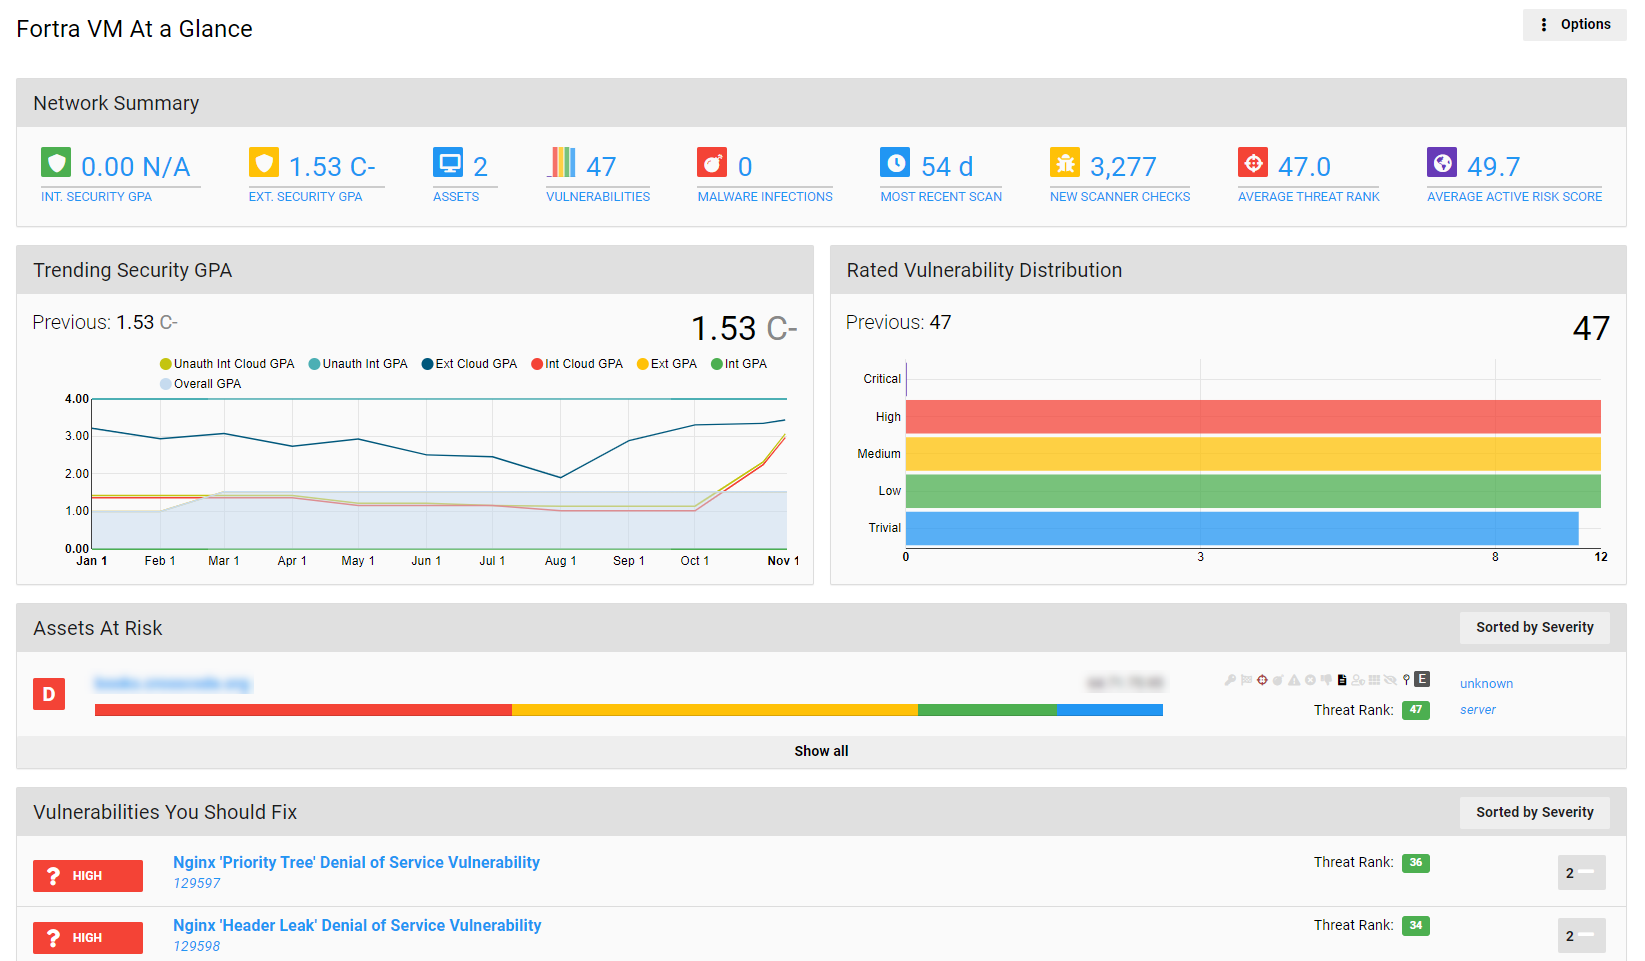
Task: Open the Options menu
Action: [1575, 25]
